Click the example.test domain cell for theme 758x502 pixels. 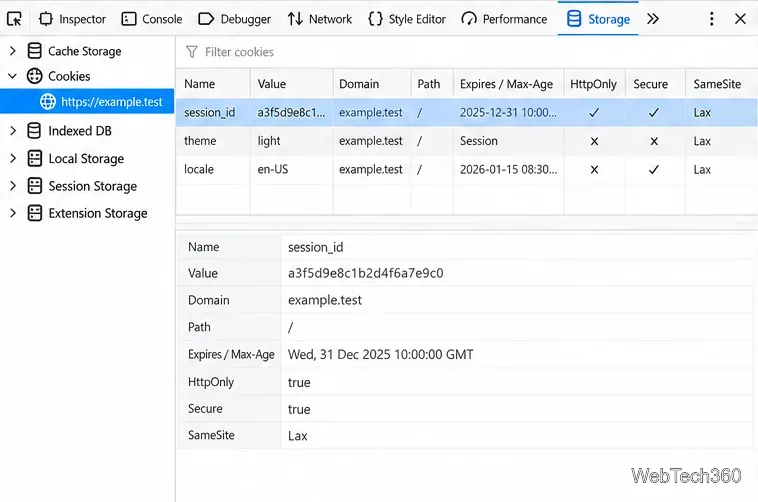[372, 141]
